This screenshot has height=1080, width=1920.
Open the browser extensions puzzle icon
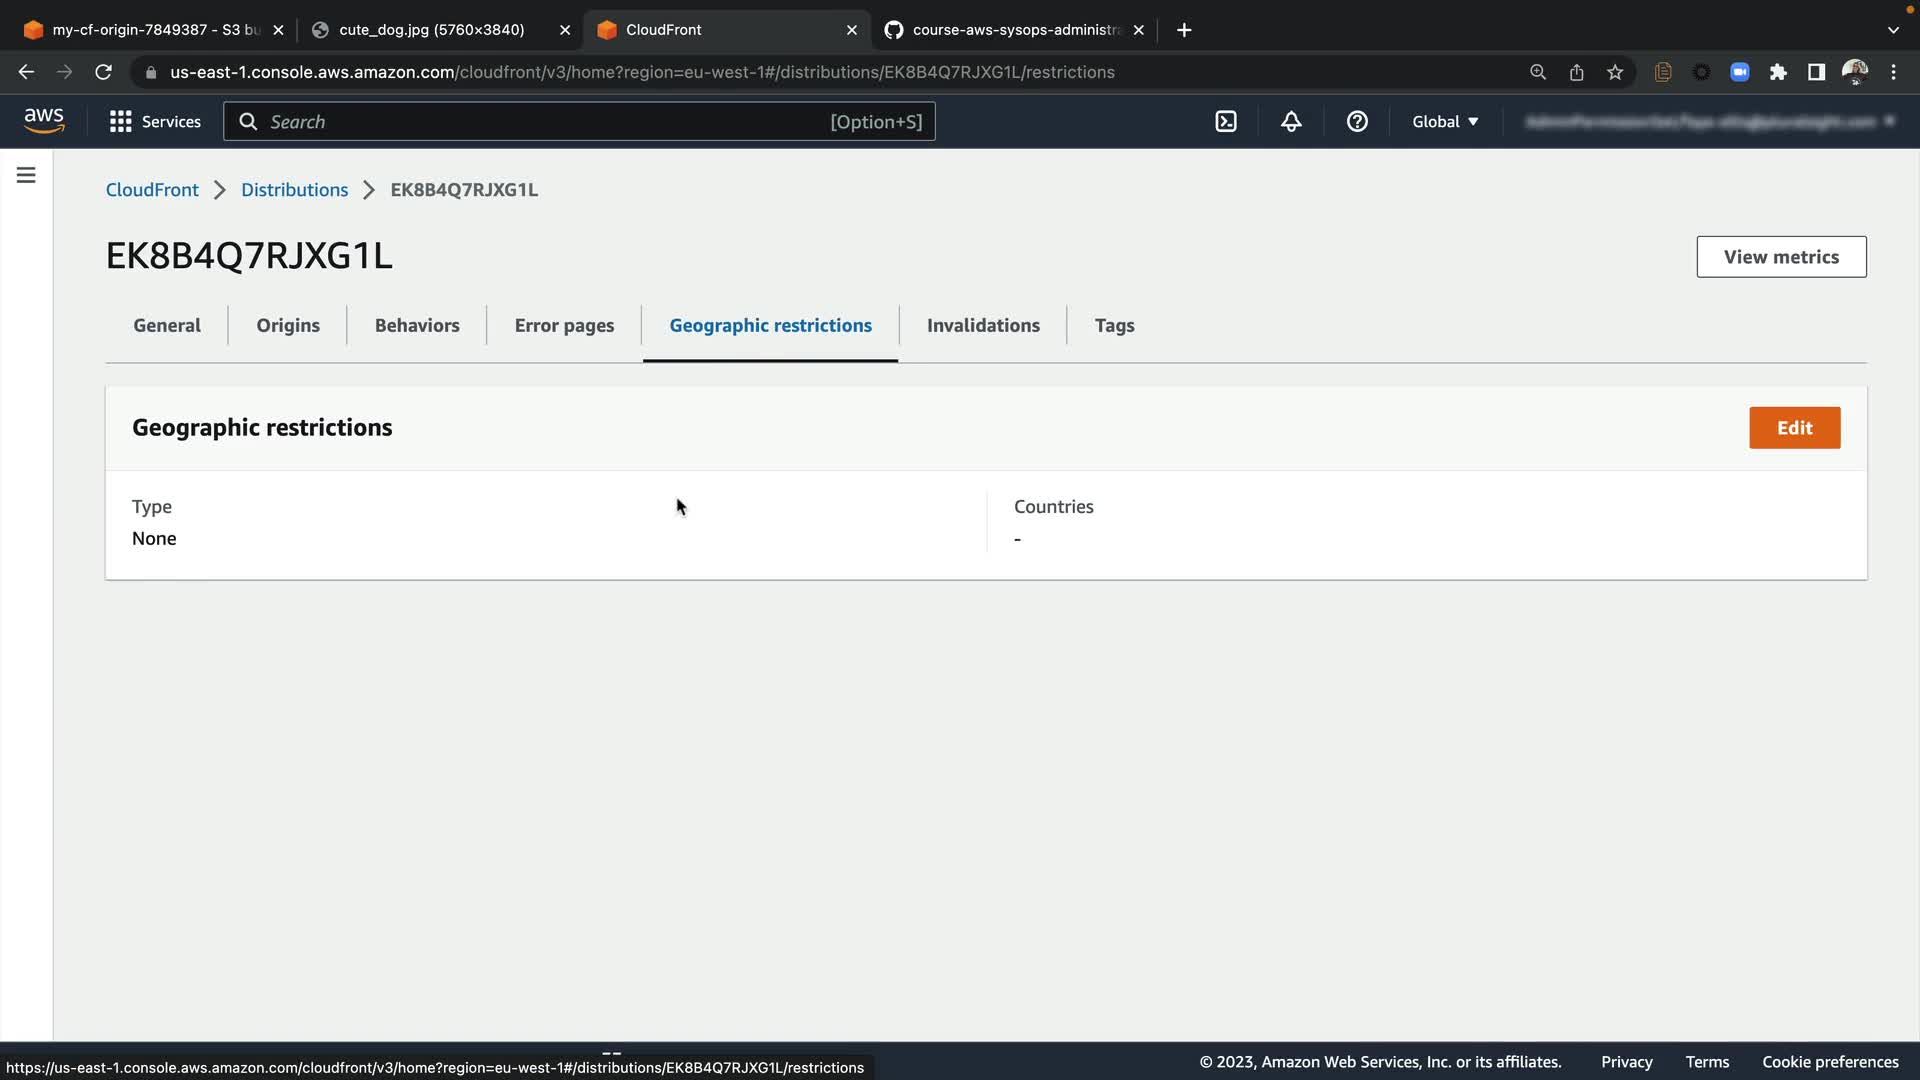(x=1778, y=72)
